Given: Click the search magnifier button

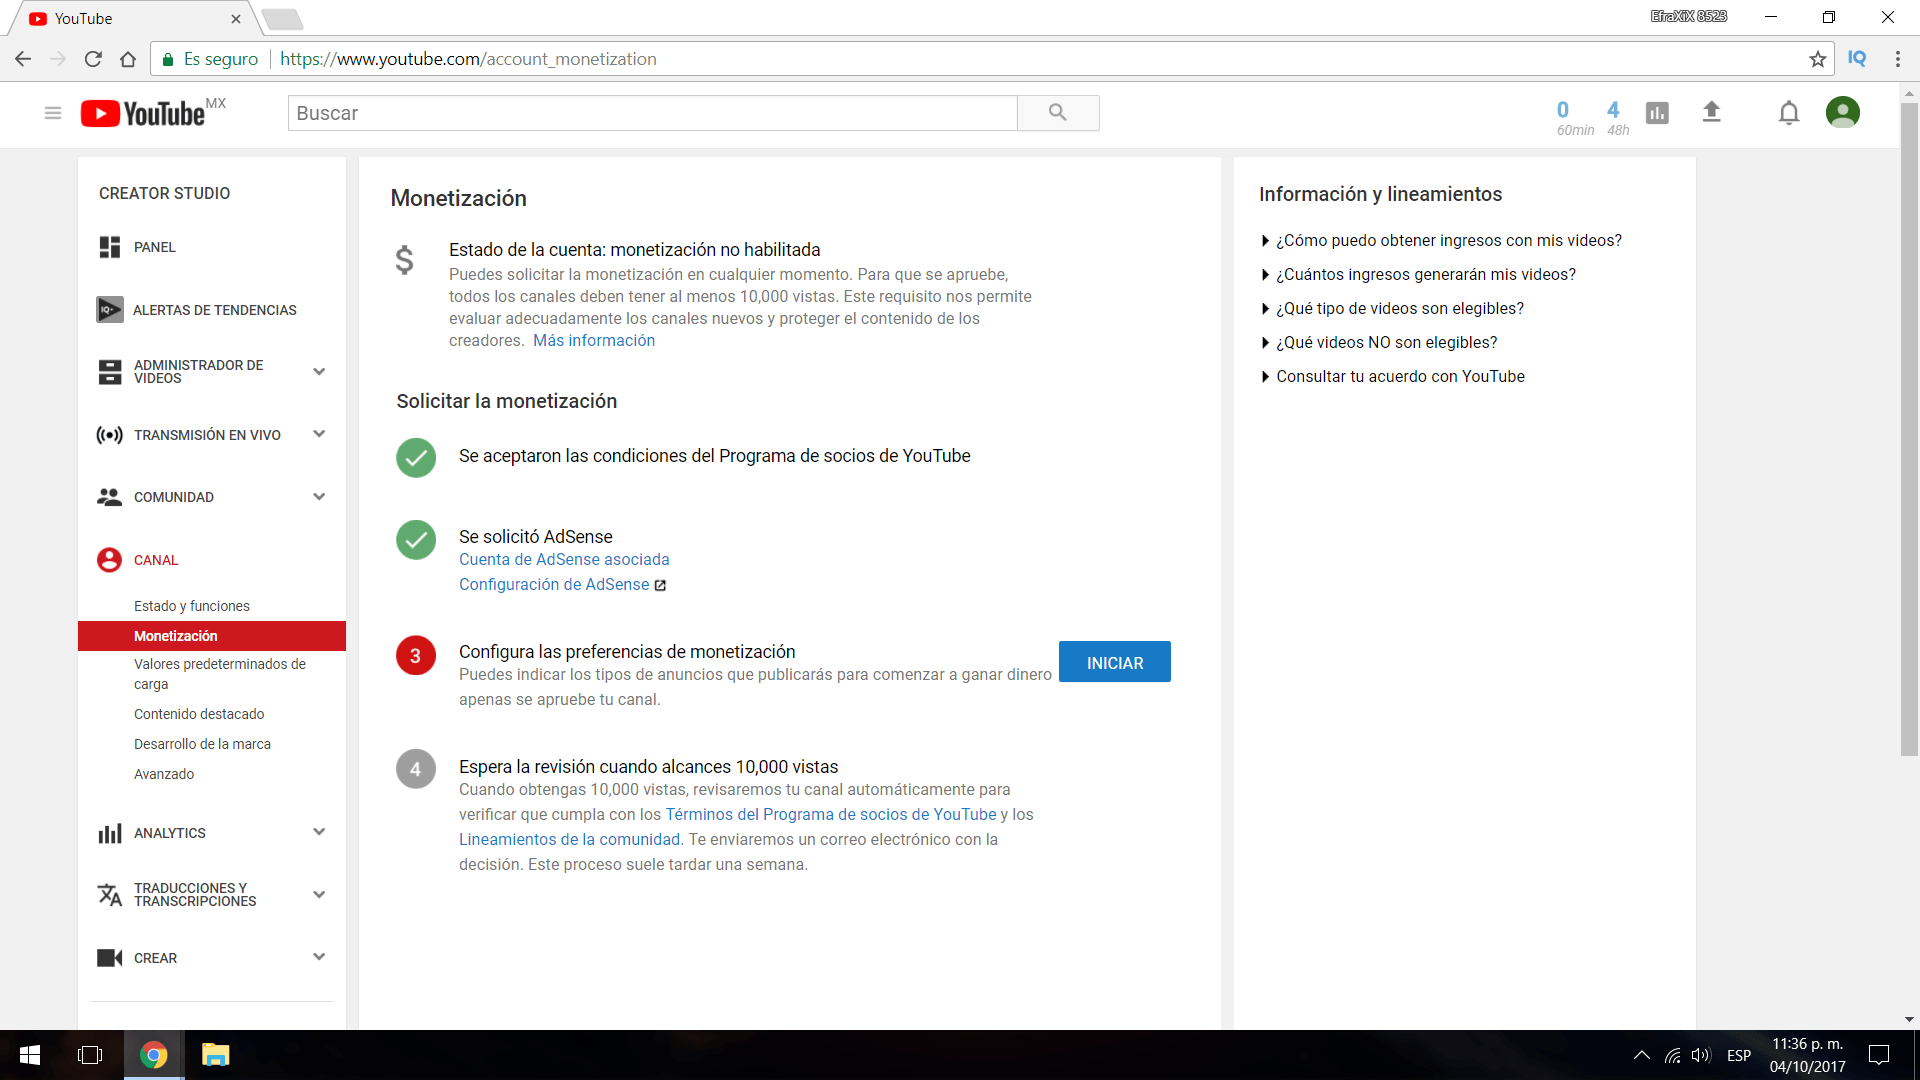Looking at the screenshot, I should click(x=1058, y=113).
